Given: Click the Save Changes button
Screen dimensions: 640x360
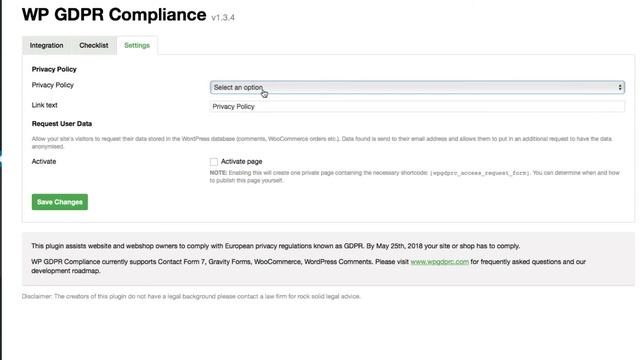Looking at the screenshot, I should (x=60, y=202).
